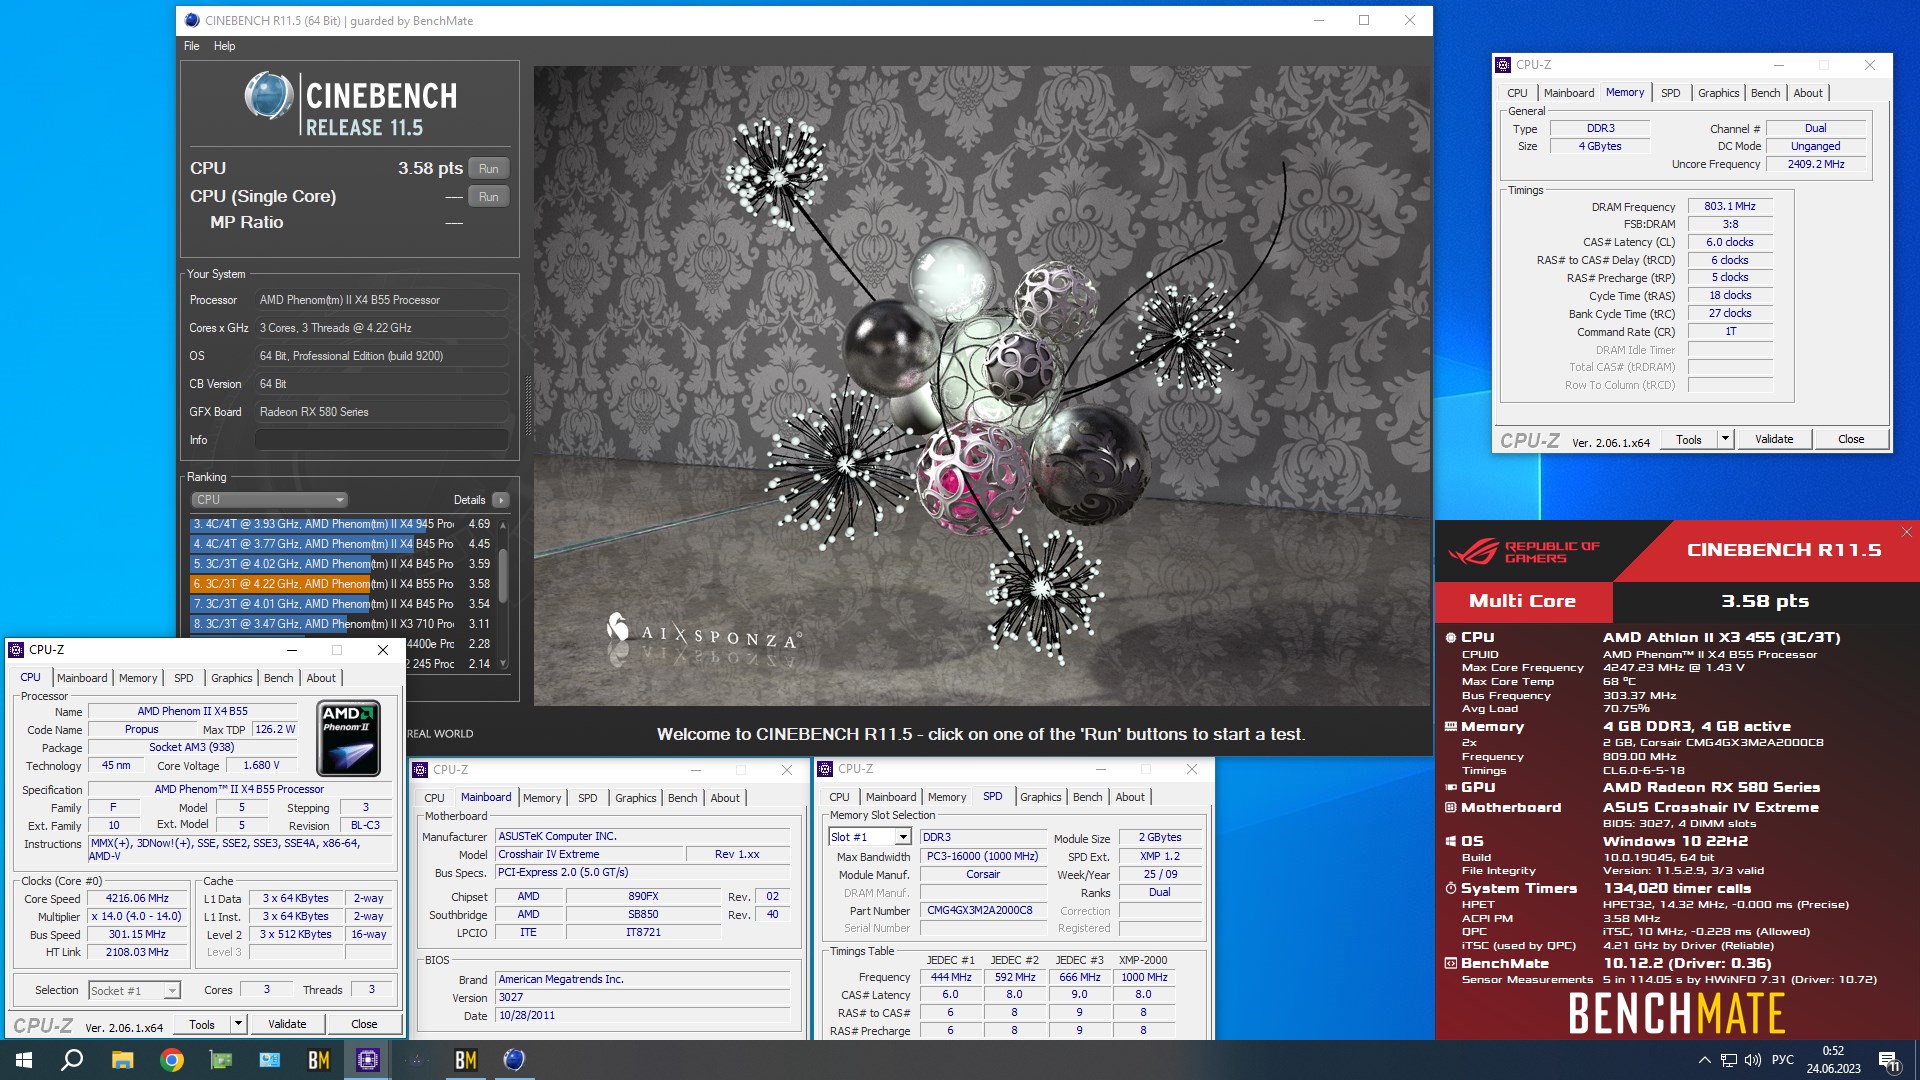1920x1080 pixels.
Task: Open notification center with 11 badge
Action: click(1889, 1061)
